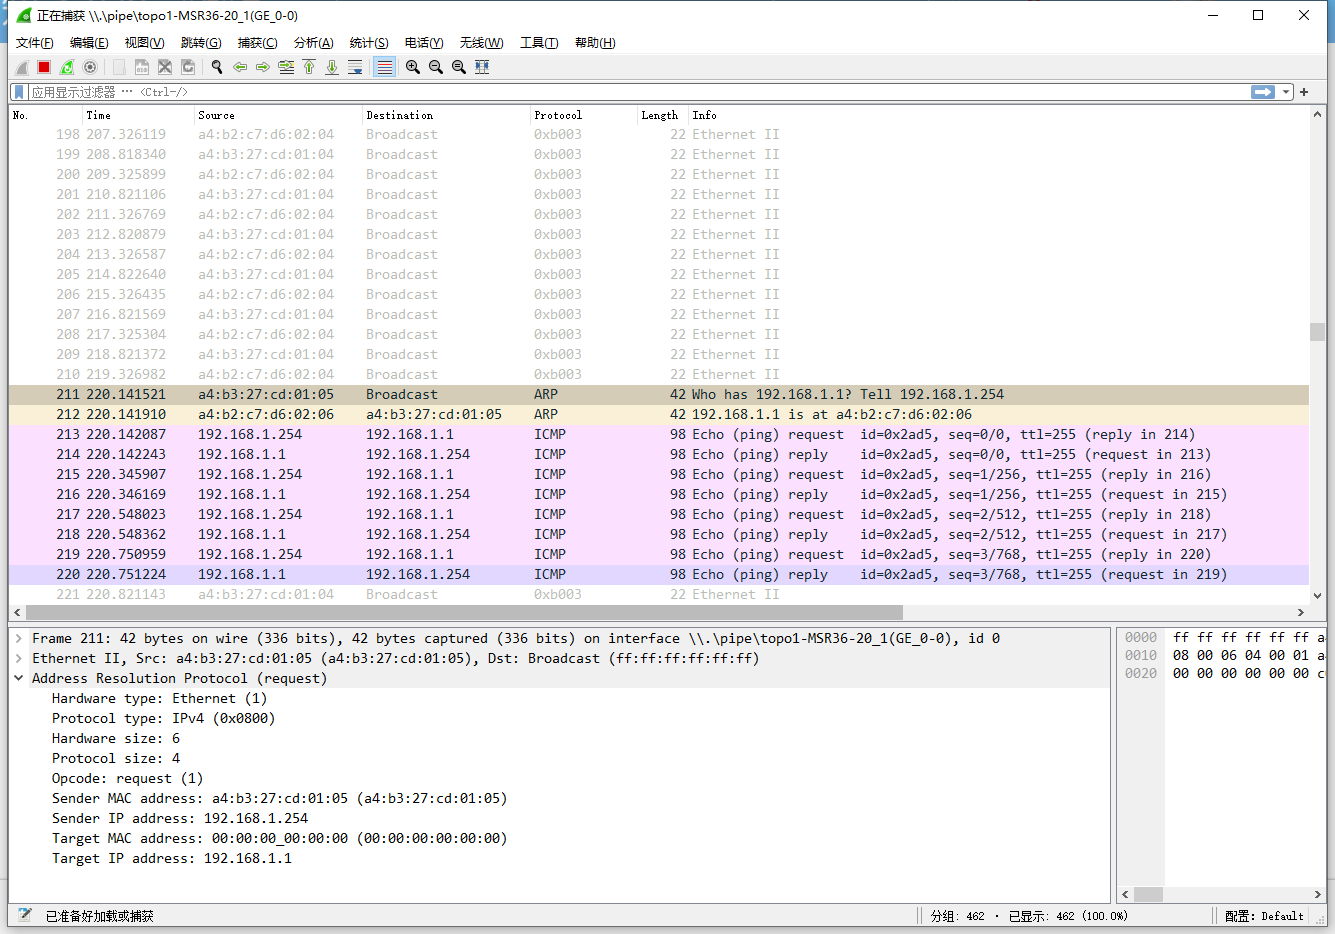Expand the Frame 211 details
This screenshot has width=1335, height=934.
point(19,639)
